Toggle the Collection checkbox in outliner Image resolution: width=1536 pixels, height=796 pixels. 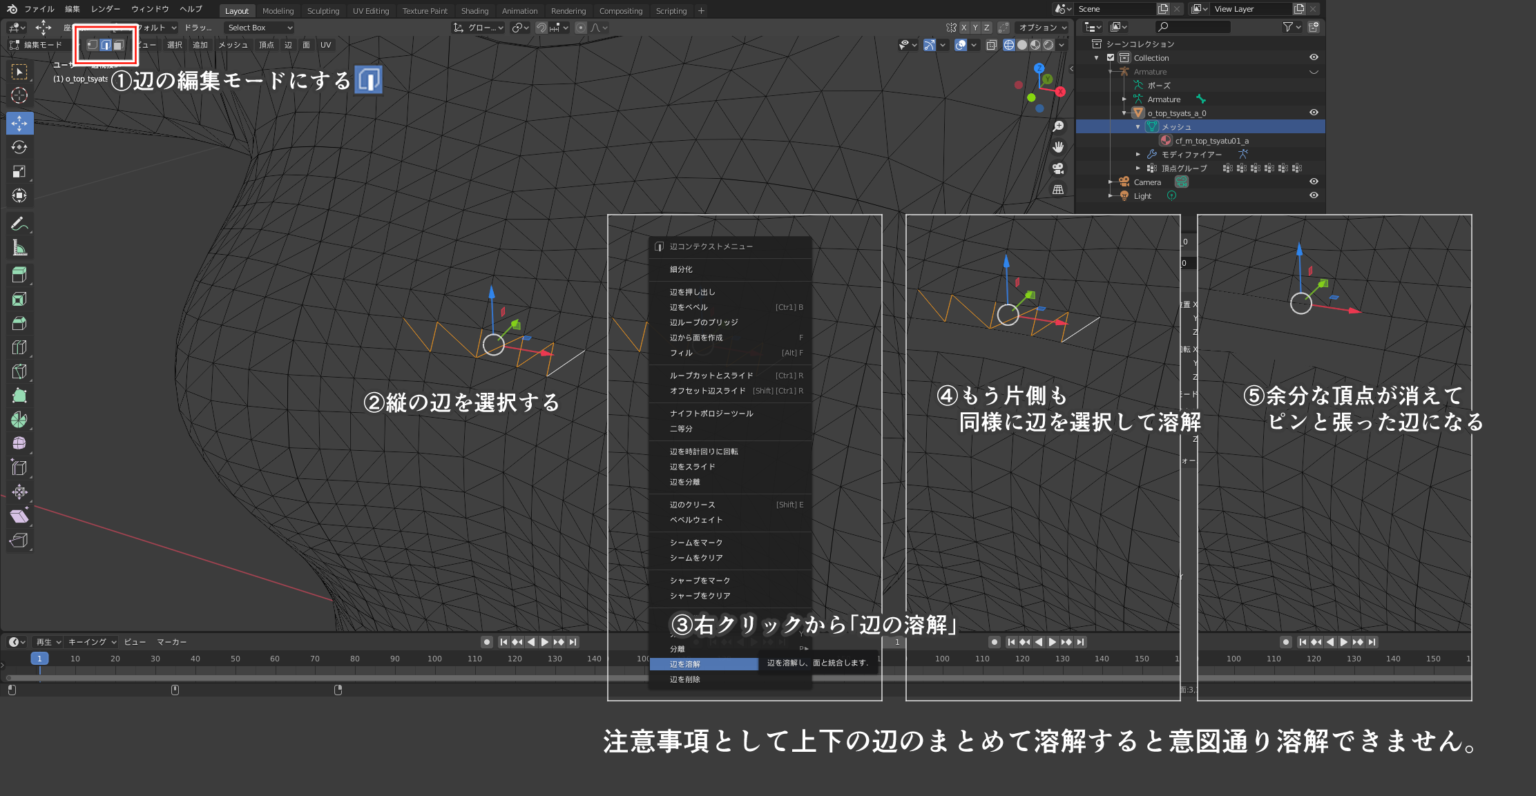[x=1110, y=58]
